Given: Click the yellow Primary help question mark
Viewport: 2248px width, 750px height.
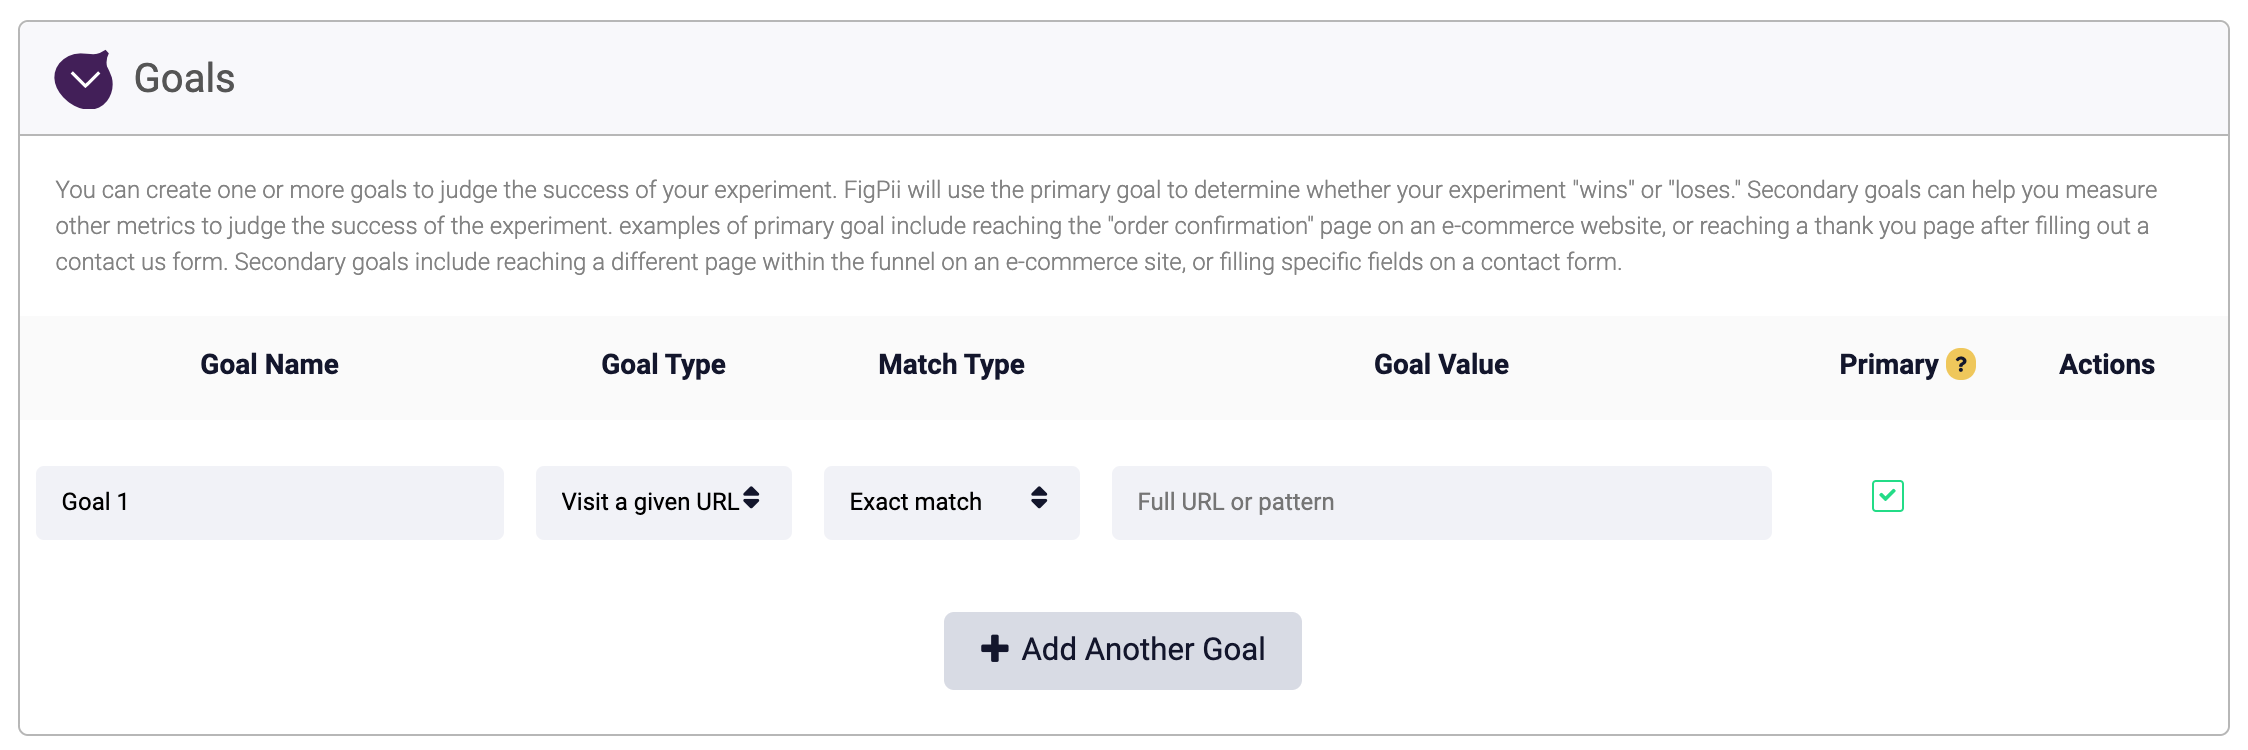Looking at the screenshot, I should click(x=1960, y=364).
